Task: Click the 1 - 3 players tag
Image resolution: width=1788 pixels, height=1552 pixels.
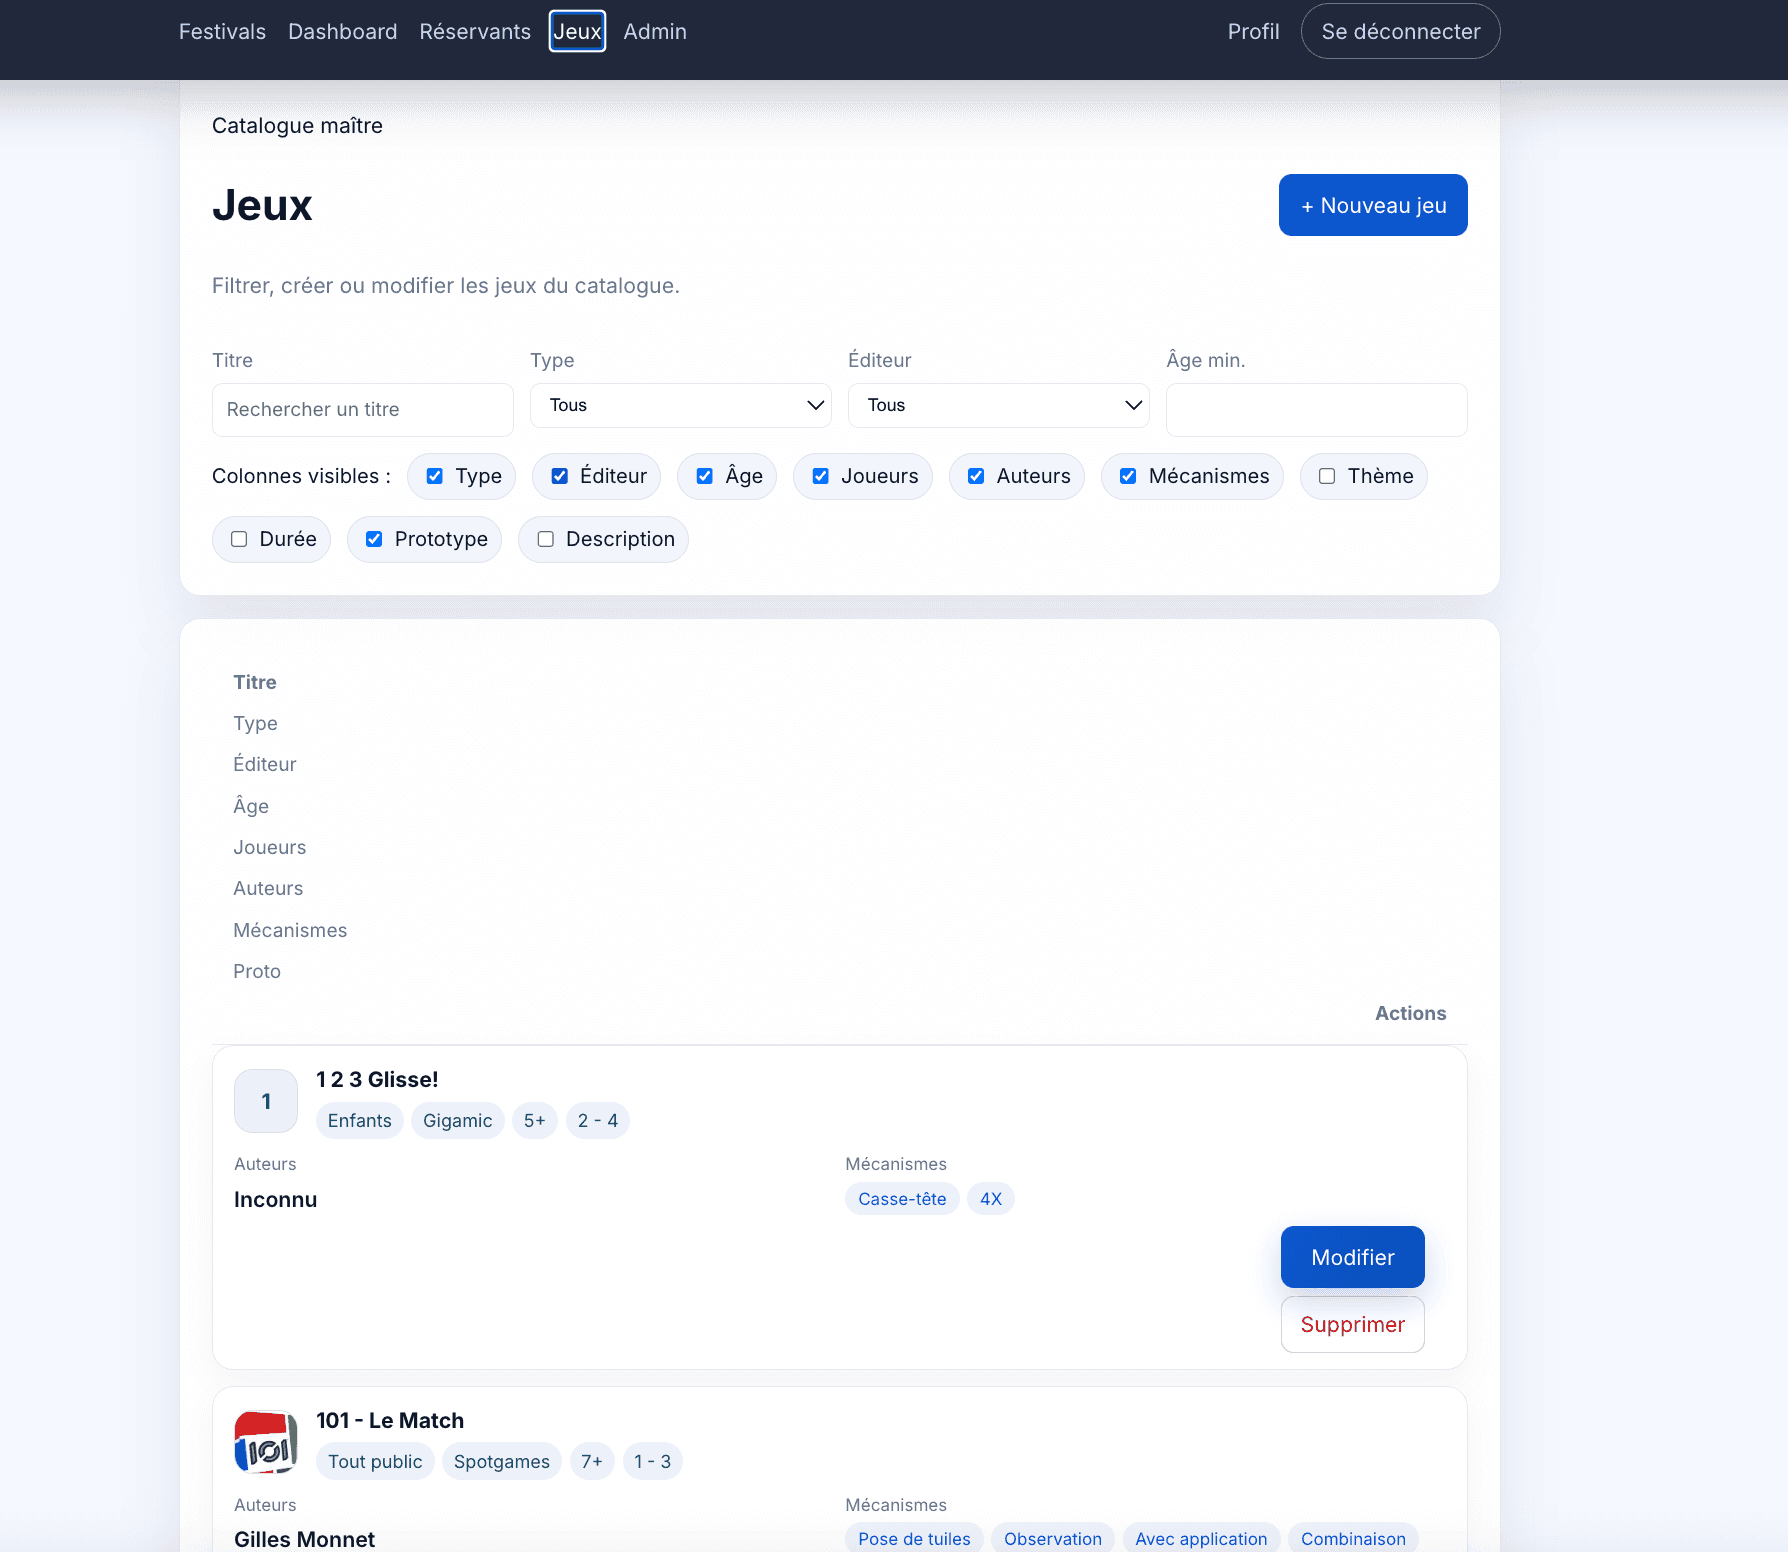Action: 653,1461
